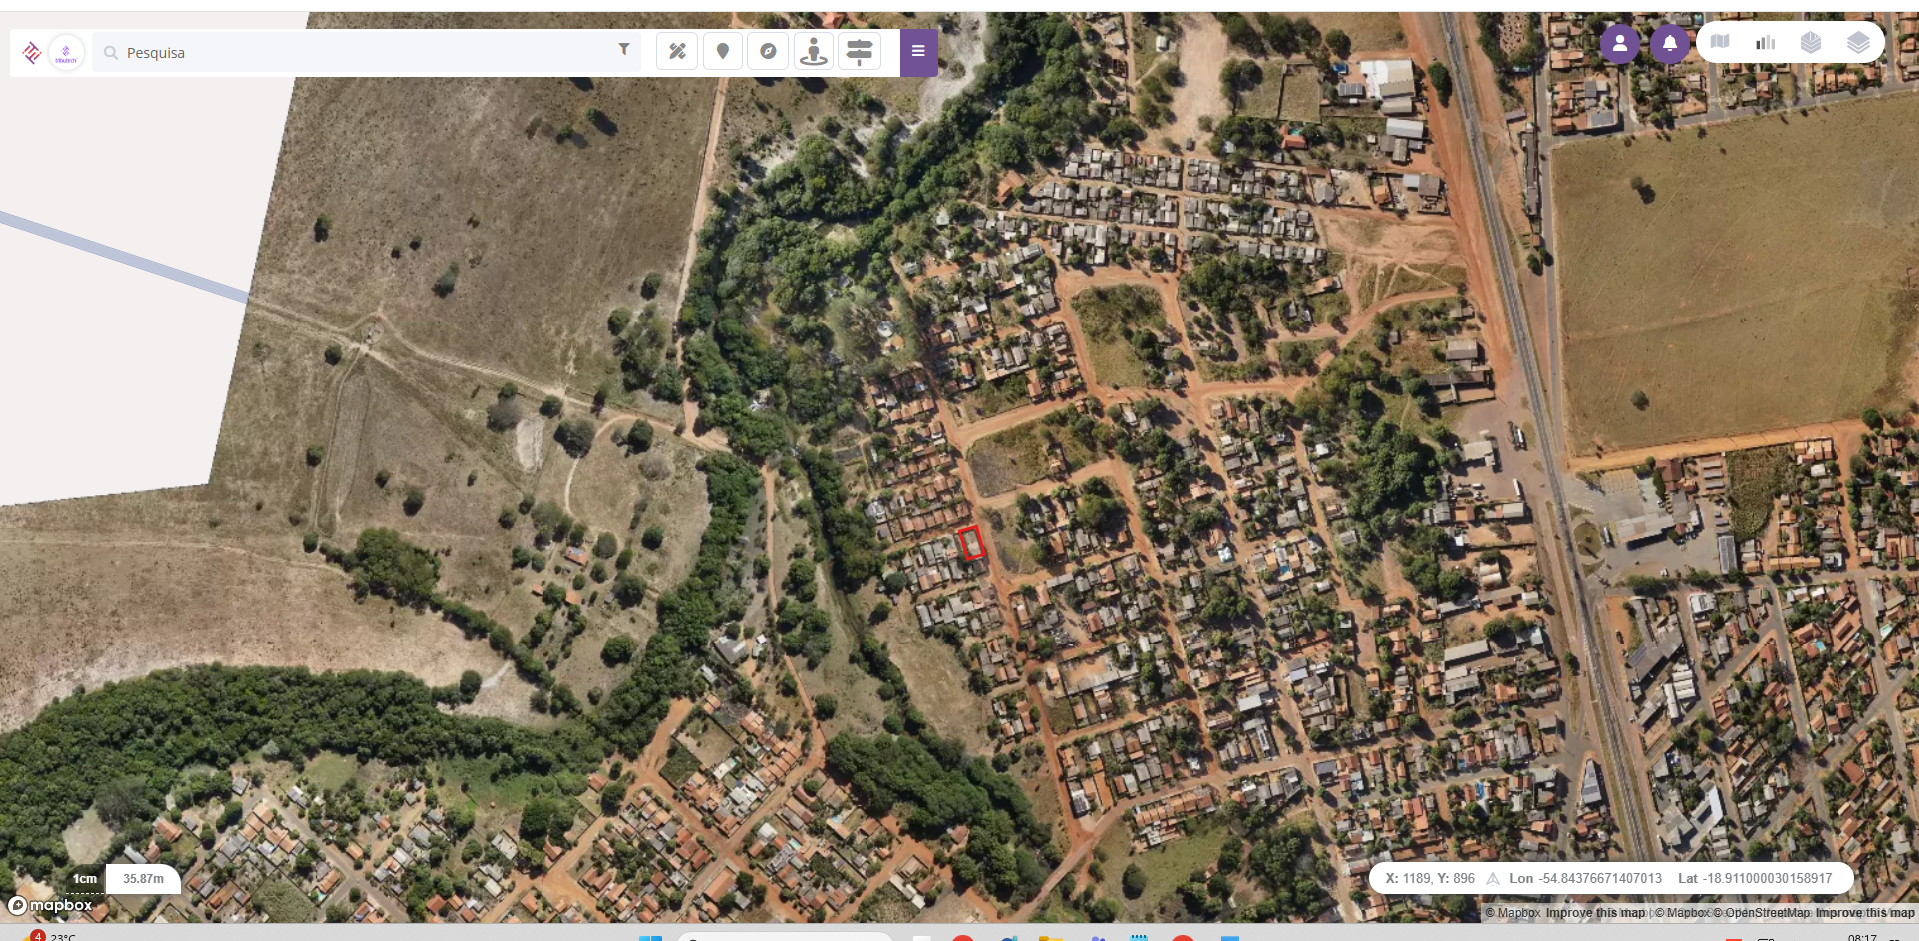Open the stacked layers panel
1919x941 pixels.
point(1858,42)
